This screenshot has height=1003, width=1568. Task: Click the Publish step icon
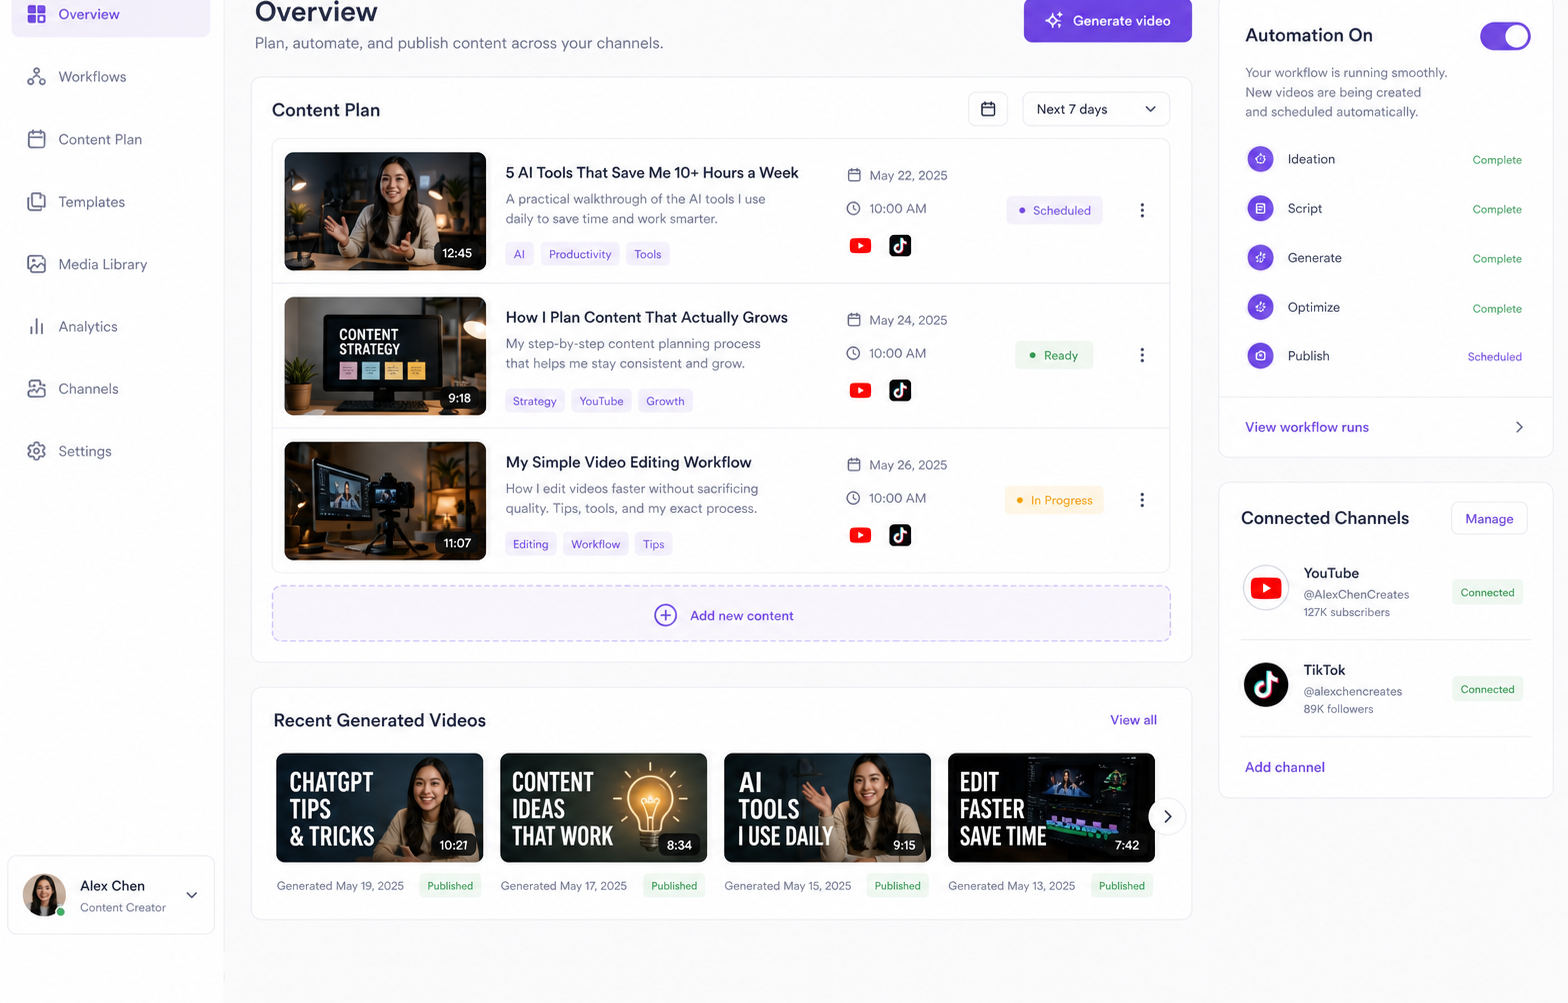[x=1260, y=356]
